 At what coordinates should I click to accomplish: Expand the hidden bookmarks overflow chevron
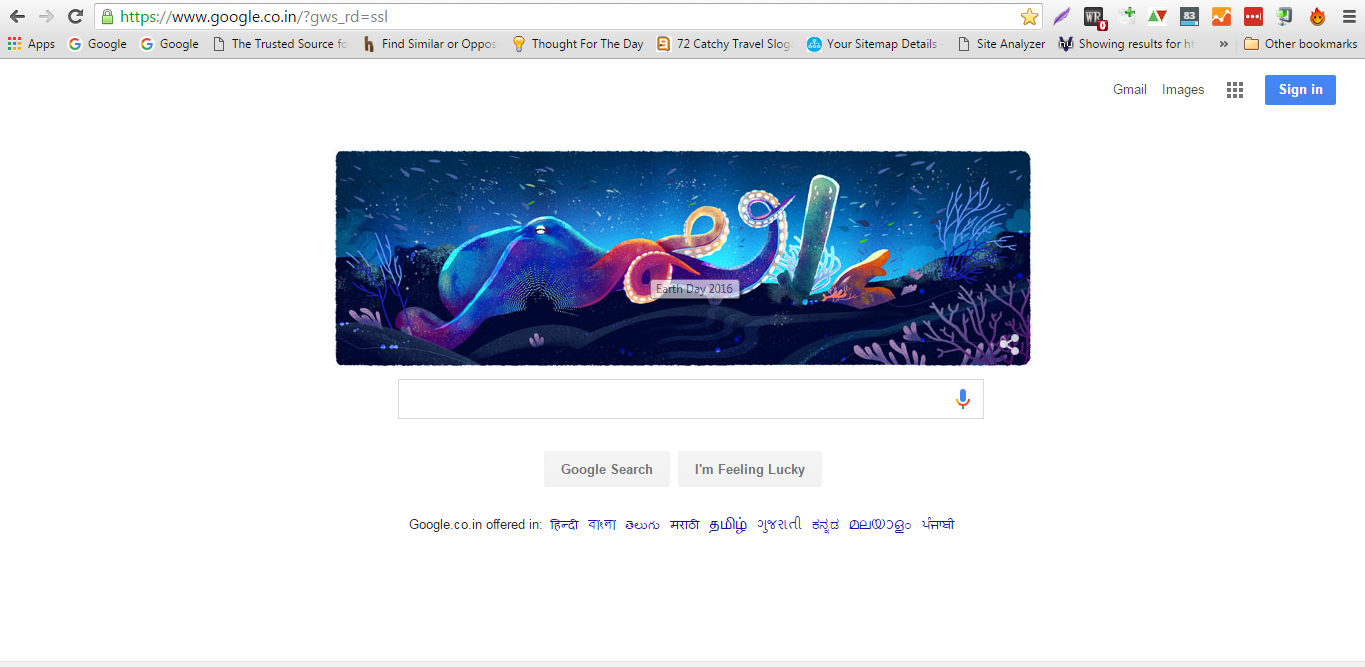[x=1223, y=44]
